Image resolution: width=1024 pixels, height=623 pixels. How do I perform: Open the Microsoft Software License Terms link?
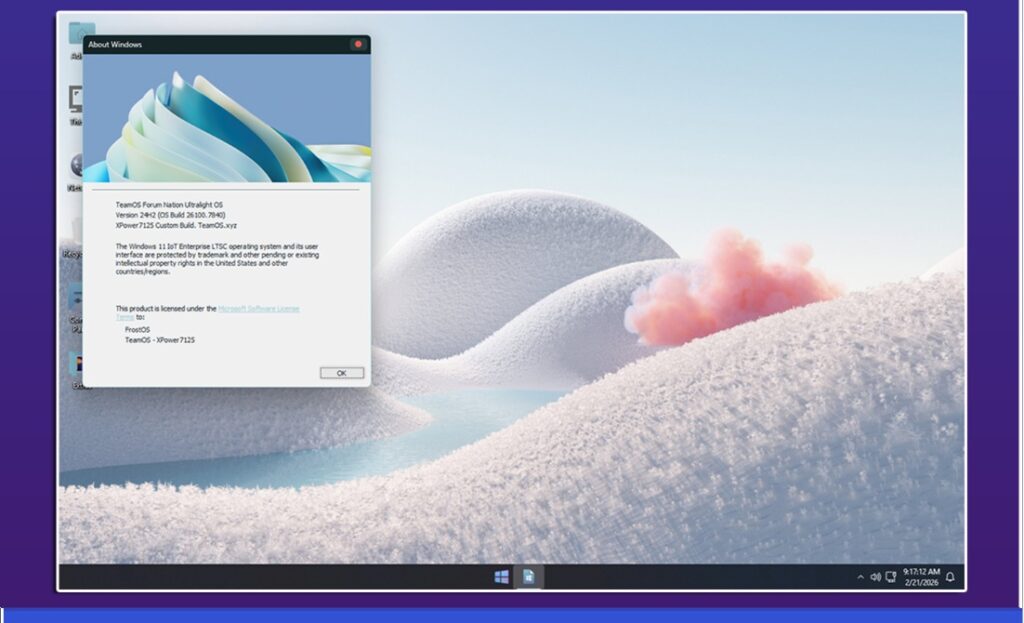coord(258,309)
